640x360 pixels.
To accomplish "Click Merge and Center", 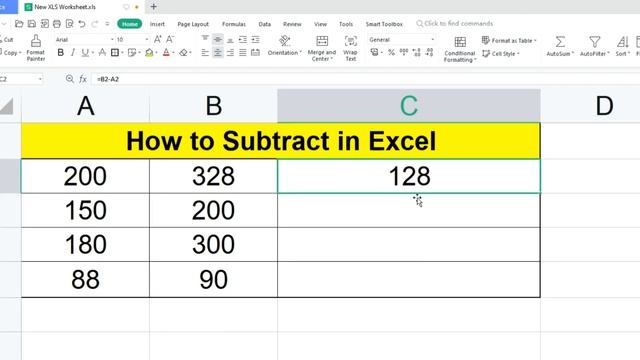I will point(322,48).
